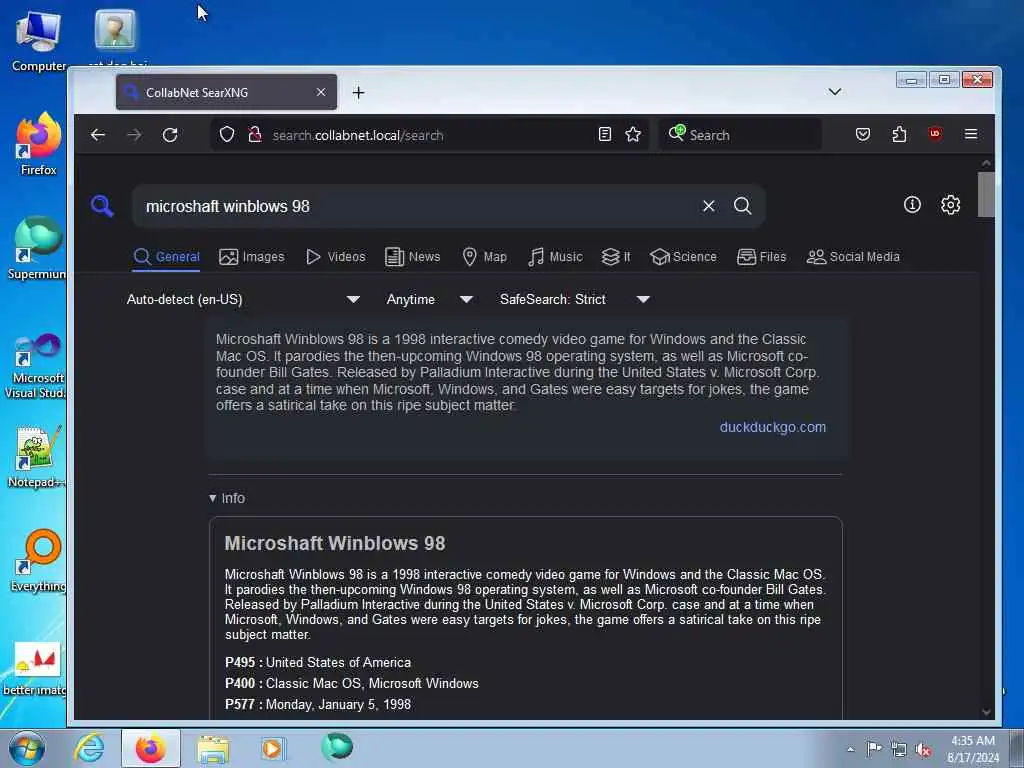Screen dimensions: 1024x768
Task: Switch to the Images category tab
Action: pos(251,257)
